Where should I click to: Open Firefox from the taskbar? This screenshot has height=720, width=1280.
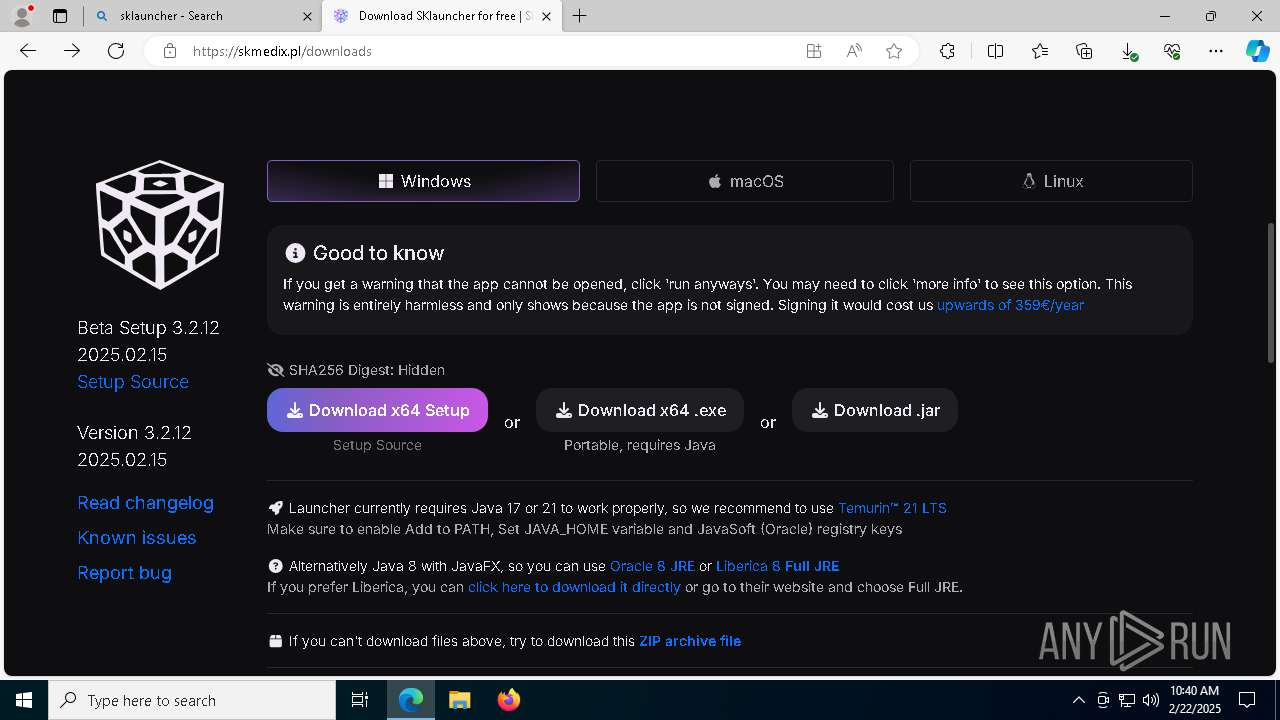coord(509,700)
